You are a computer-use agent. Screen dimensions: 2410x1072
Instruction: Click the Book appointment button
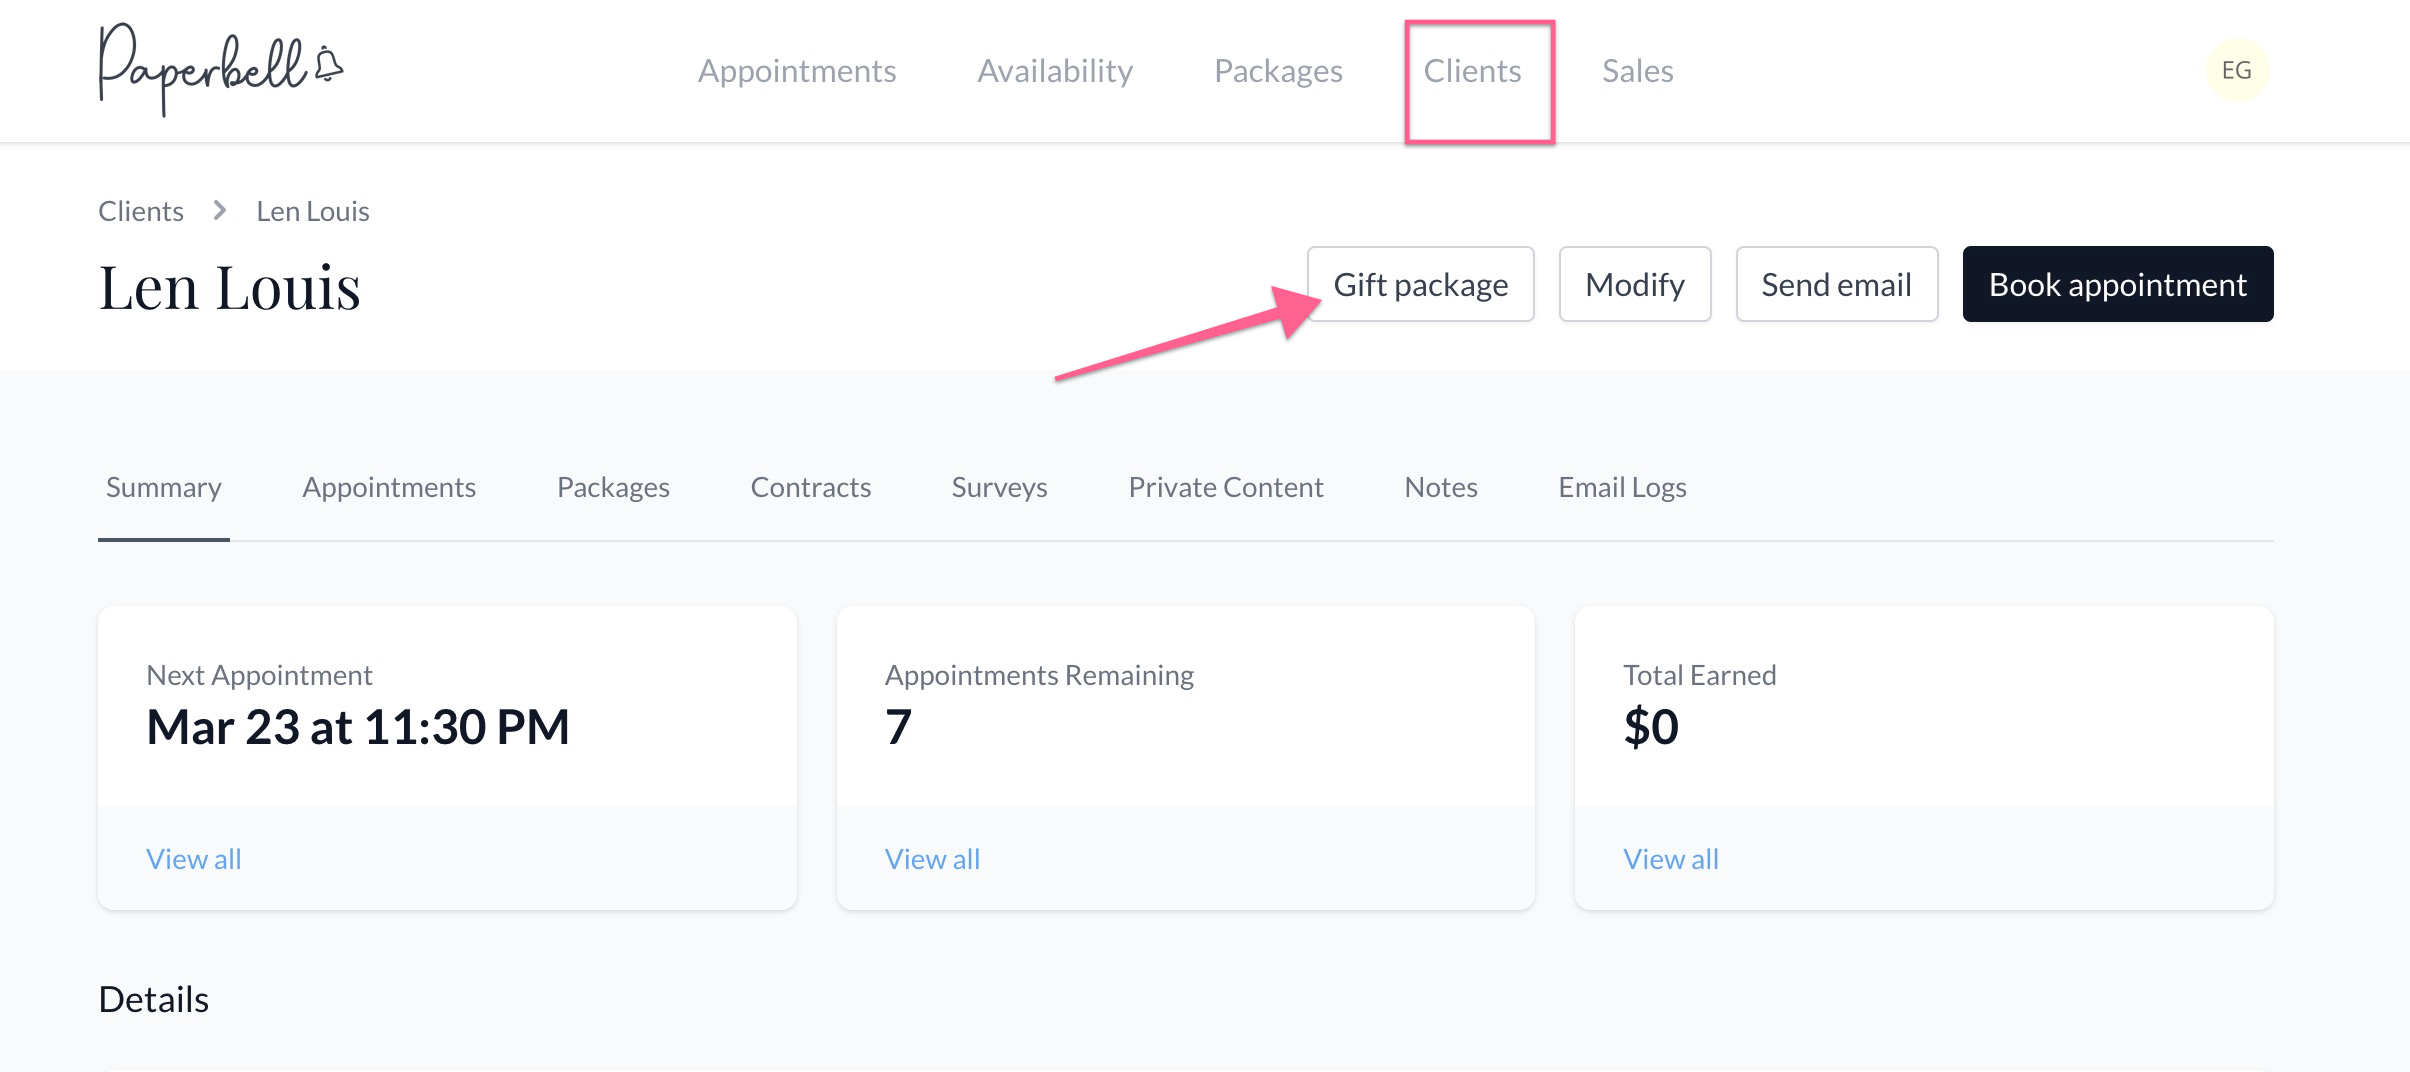[2117, 285]
